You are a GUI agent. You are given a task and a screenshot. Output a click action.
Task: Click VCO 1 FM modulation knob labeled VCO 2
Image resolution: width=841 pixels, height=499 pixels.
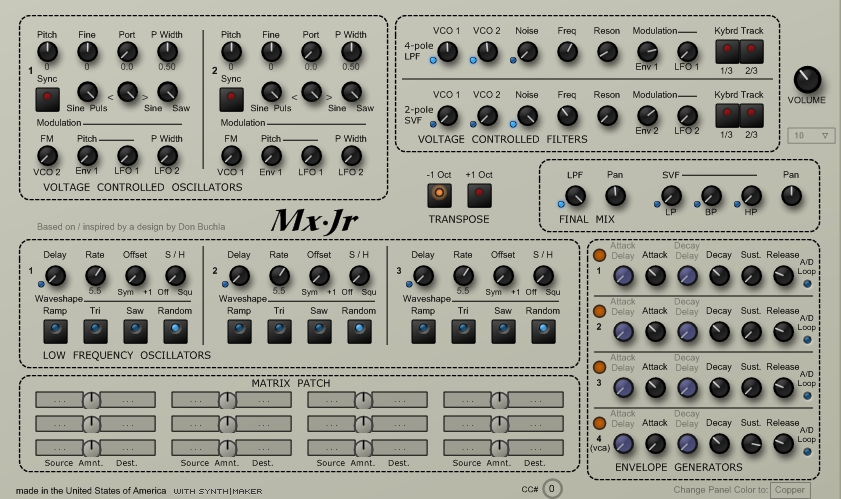(x=47, y=156)
